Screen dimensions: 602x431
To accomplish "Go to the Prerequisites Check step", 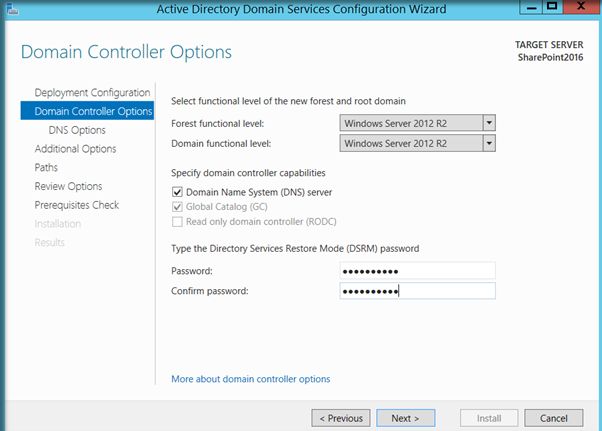I will (x=76, y=205).
